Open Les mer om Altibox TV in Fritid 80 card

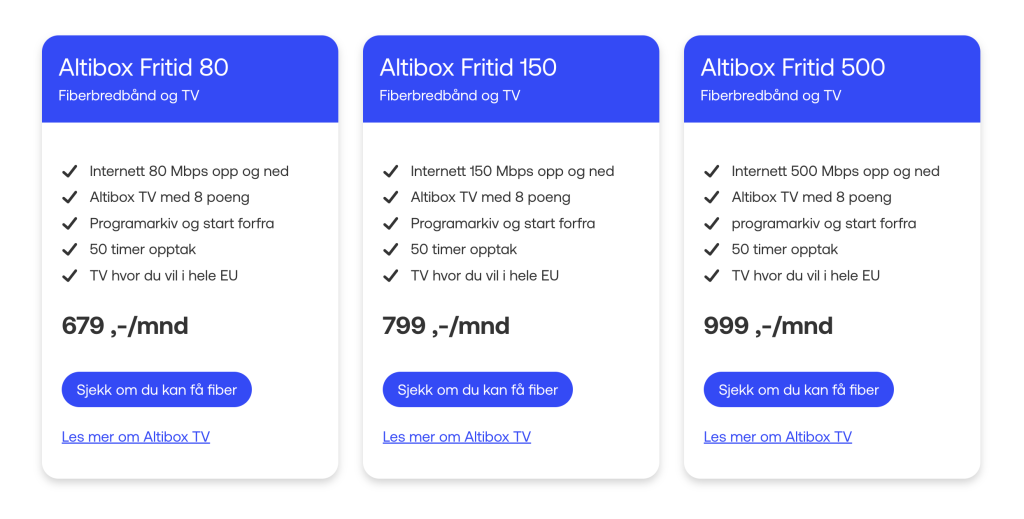[x=136, y=437]
